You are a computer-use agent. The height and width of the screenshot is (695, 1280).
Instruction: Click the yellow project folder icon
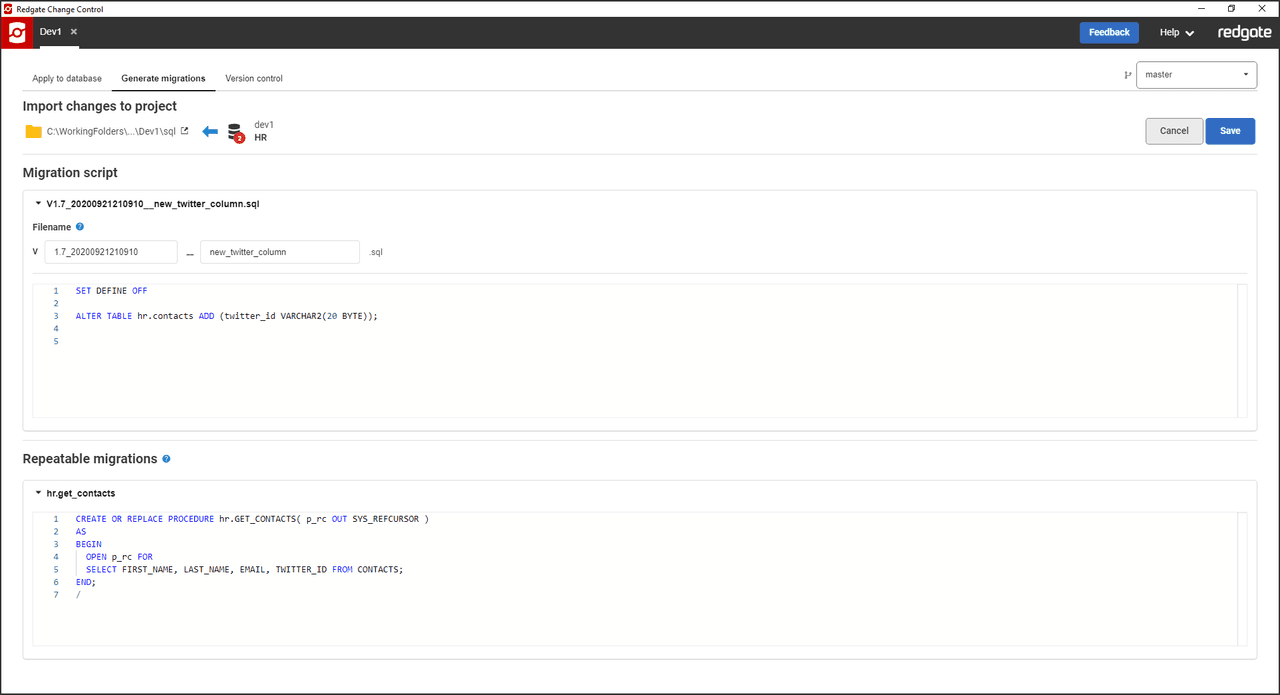pos(33,131)
